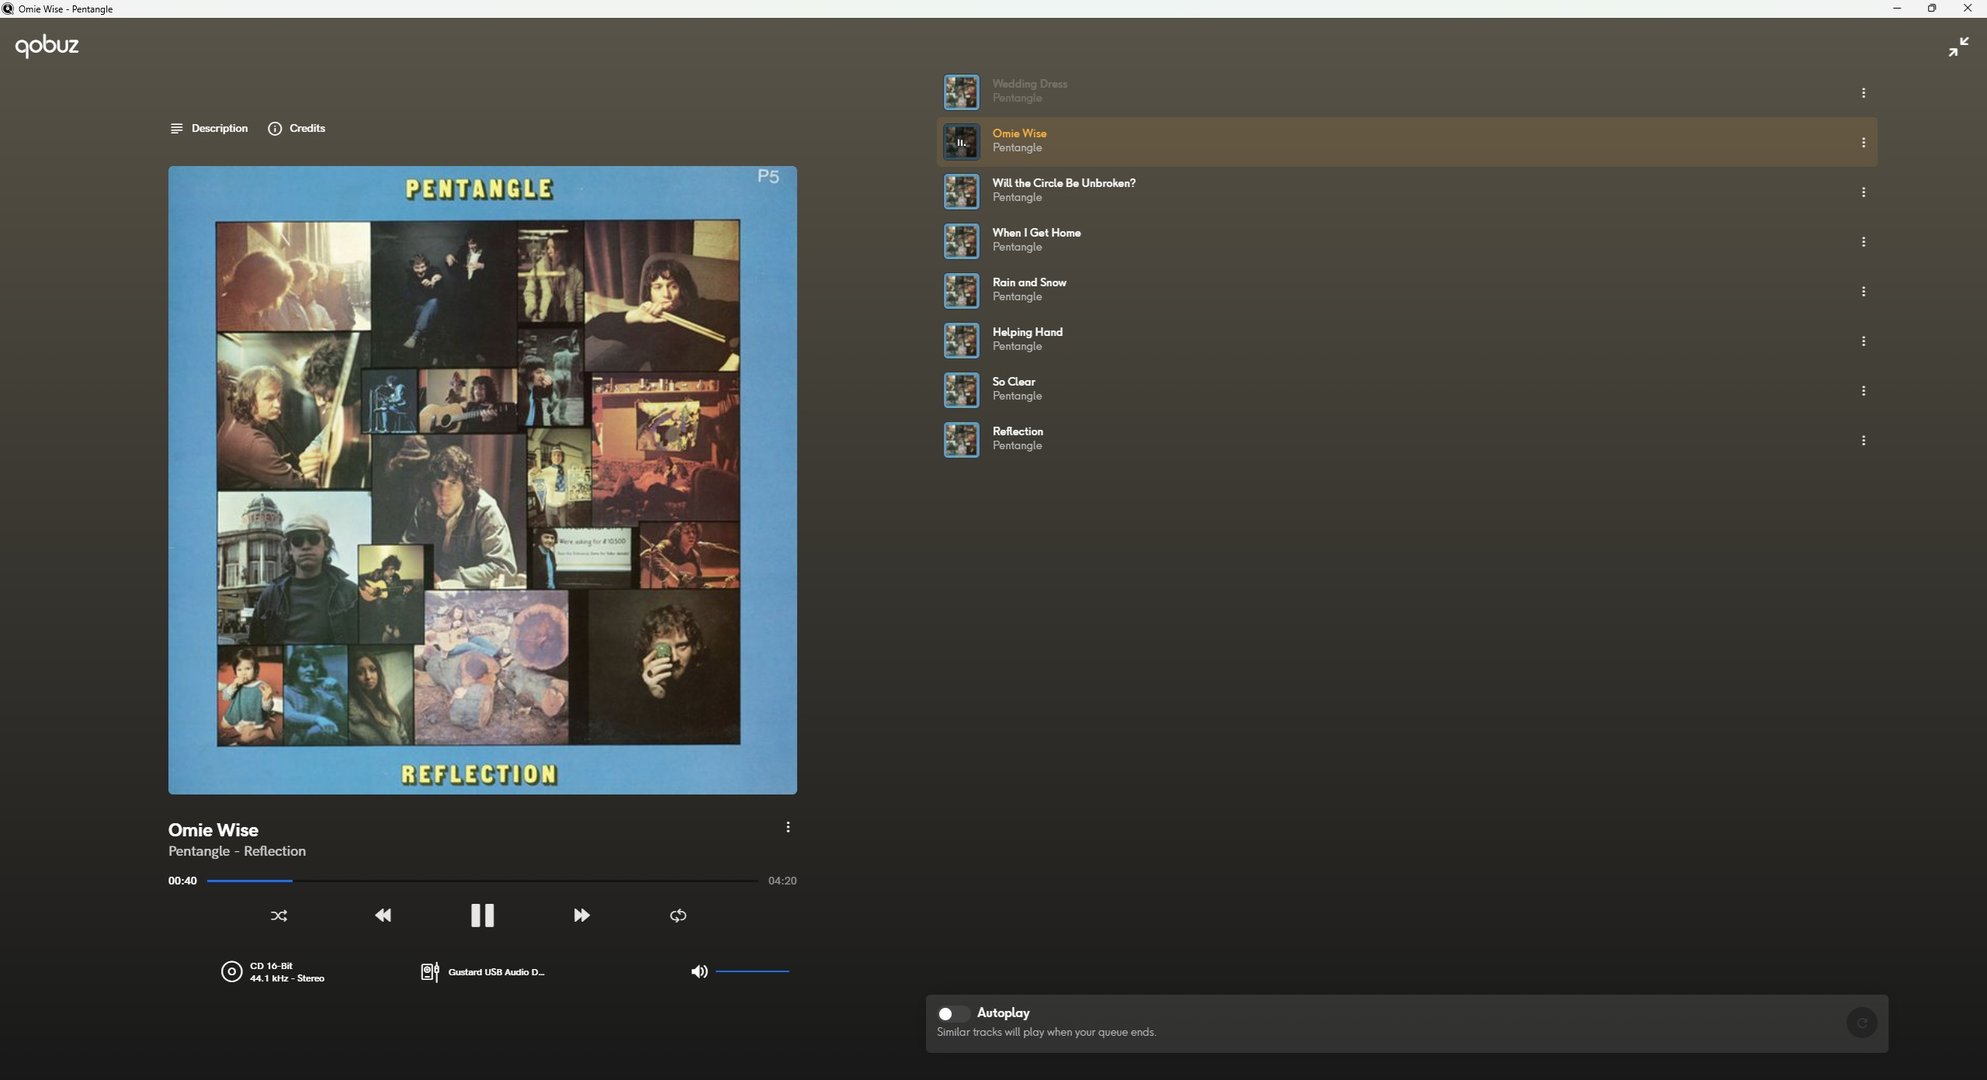Image resolution: width=1987 pixels, height=1080 pixels.
Task: Click the volume slider
Action: coord(752,971)
